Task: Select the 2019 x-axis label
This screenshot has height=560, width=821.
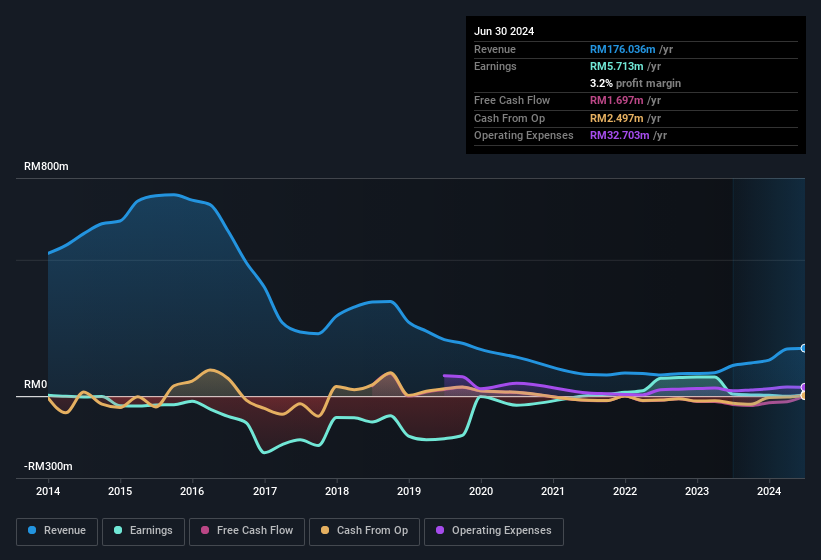Action: pos(409,491)
